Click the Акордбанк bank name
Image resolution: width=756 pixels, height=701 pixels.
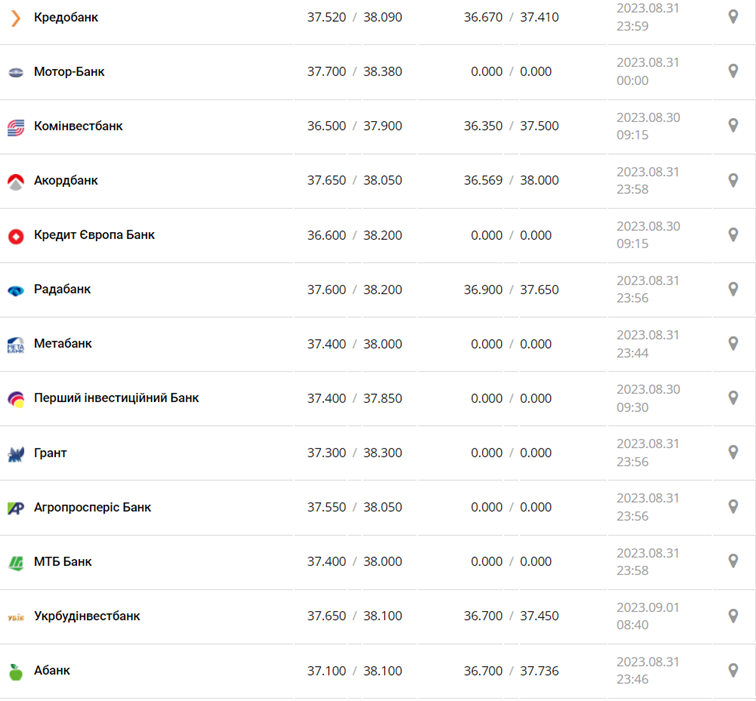(x=66, y=181)
